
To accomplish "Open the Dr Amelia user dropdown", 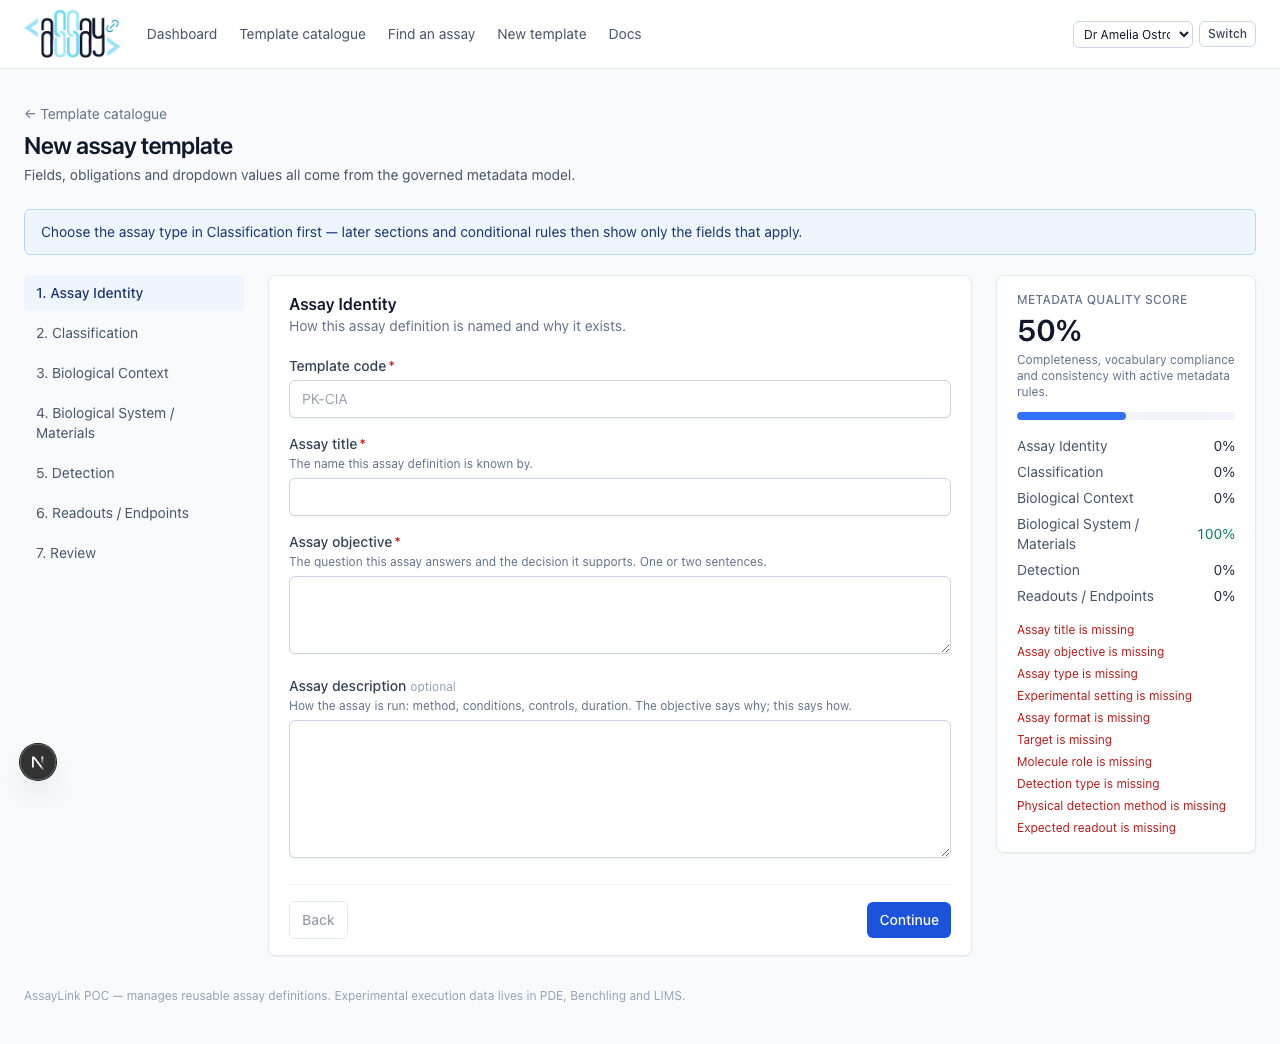I will click(1133, 34).
